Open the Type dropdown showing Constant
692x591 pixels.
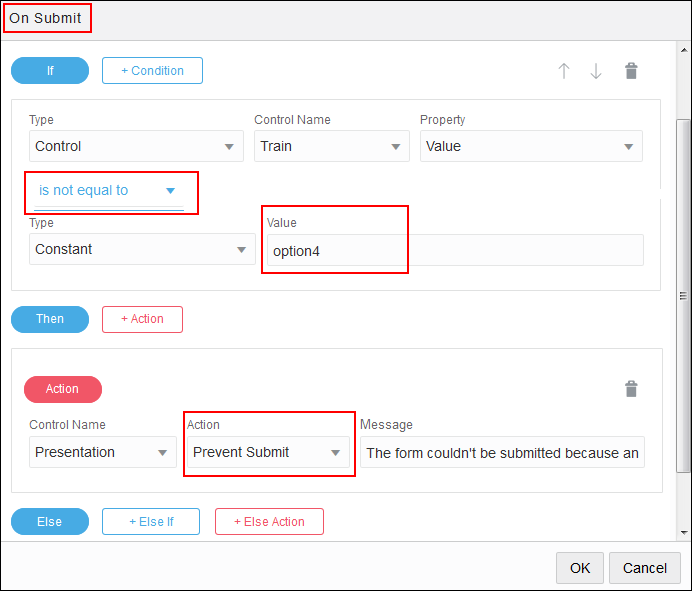[x=142, y=249]
